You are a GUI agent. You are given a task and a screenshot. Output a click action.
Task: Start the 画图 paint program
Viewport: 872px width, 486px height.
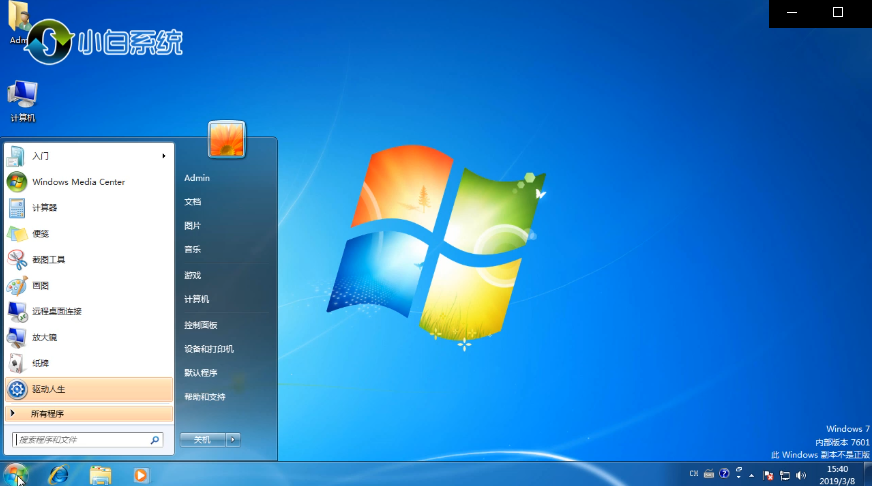coord(40,286)
